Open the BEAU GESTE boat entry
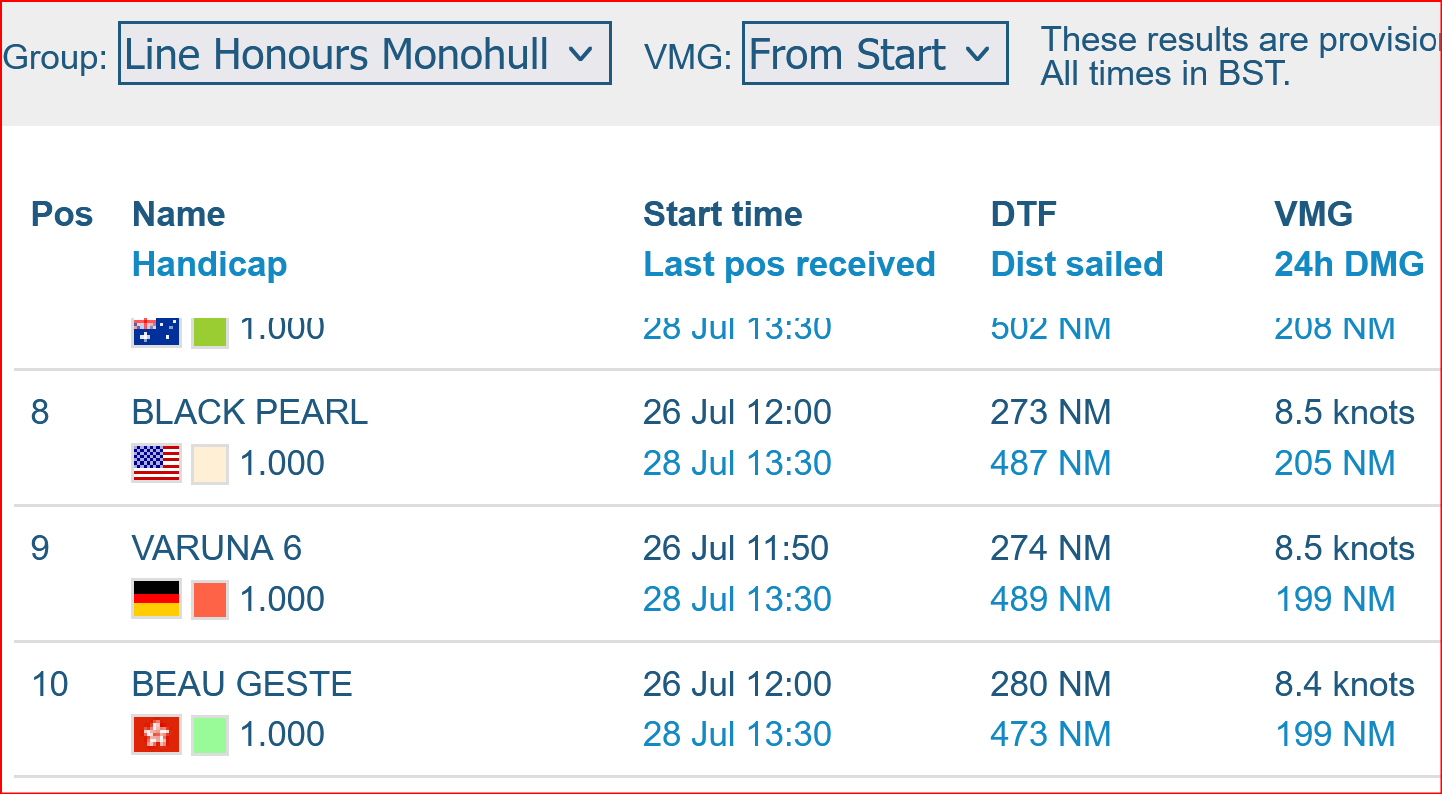Viewport: 1442px width, 794px height. coord(242,684)
